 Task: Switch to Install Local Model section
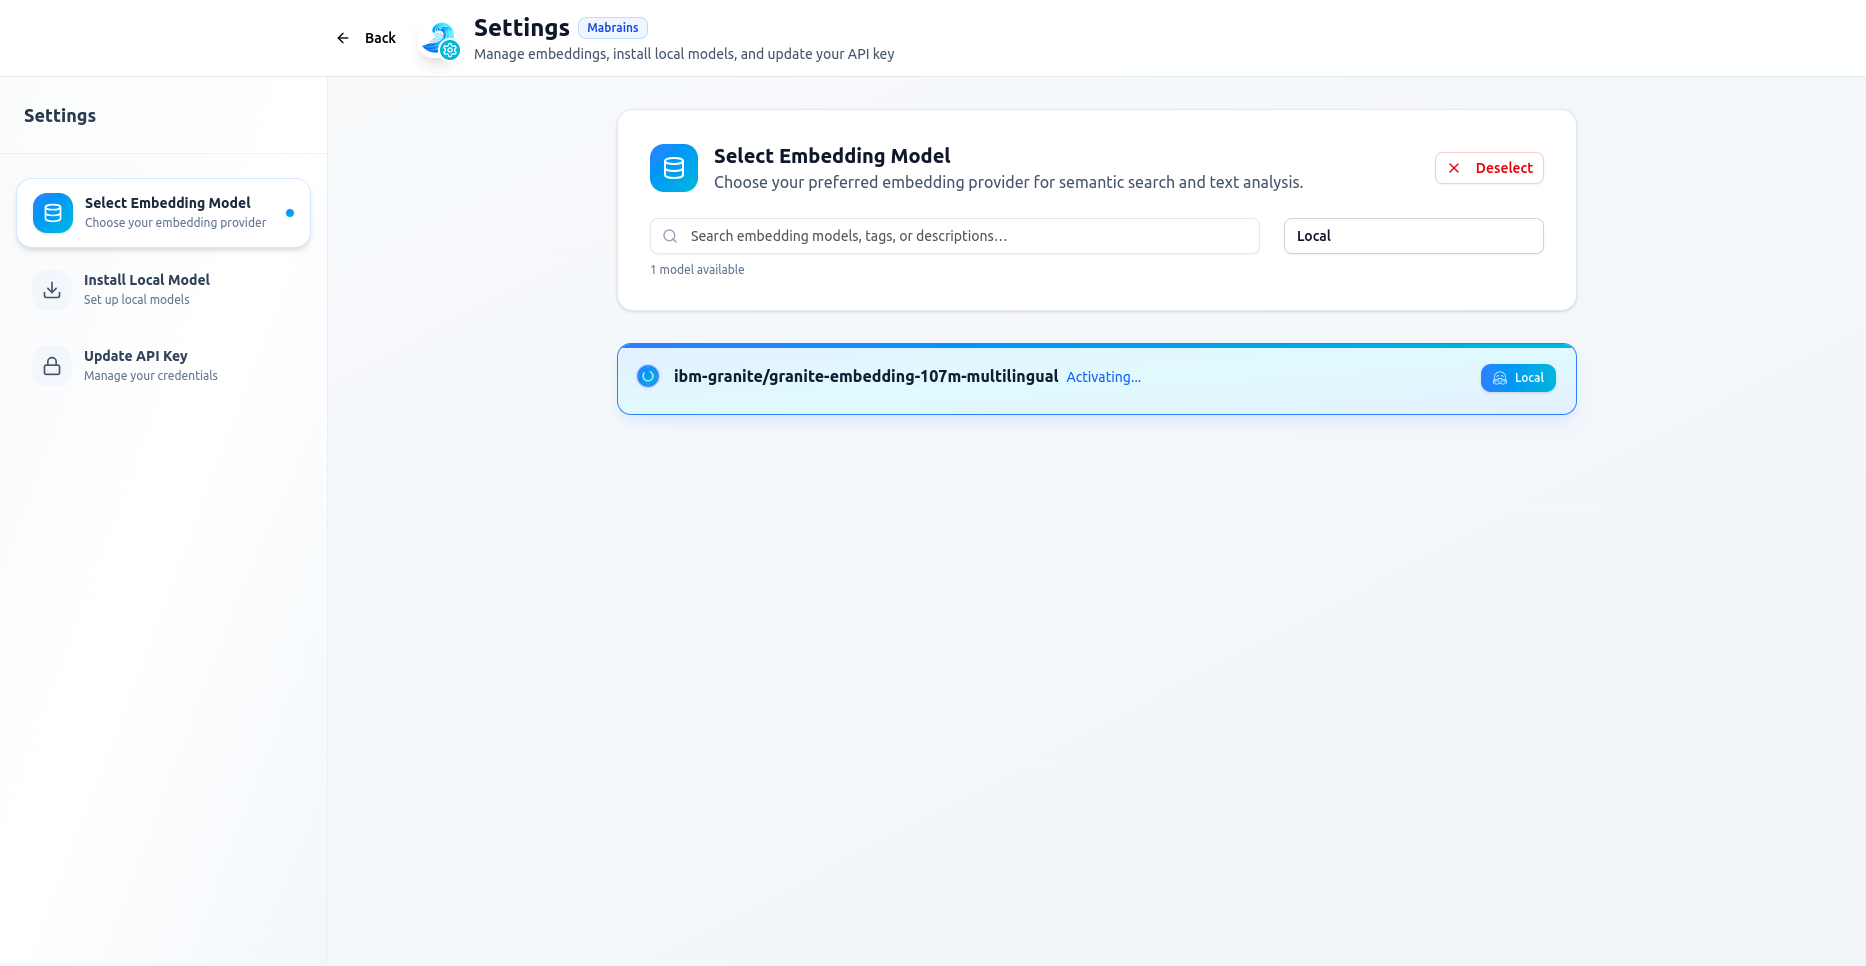click(x=147, y=289)
